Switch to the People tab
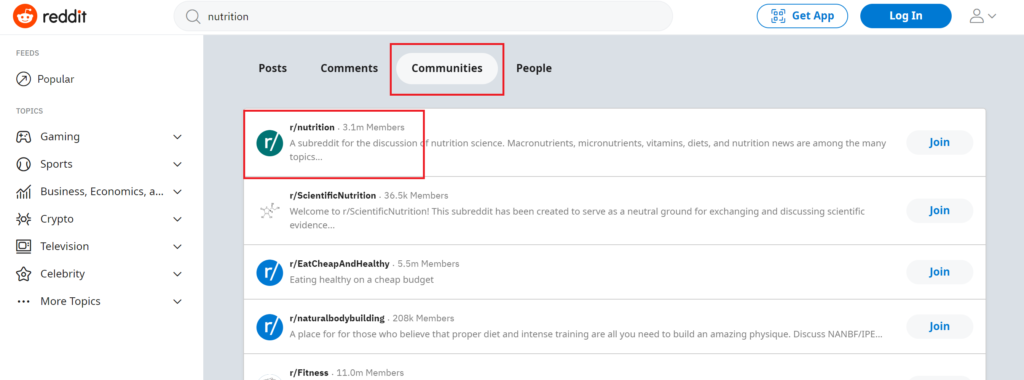Viewport: 1024px width, 380px height. tap(534, 68)
